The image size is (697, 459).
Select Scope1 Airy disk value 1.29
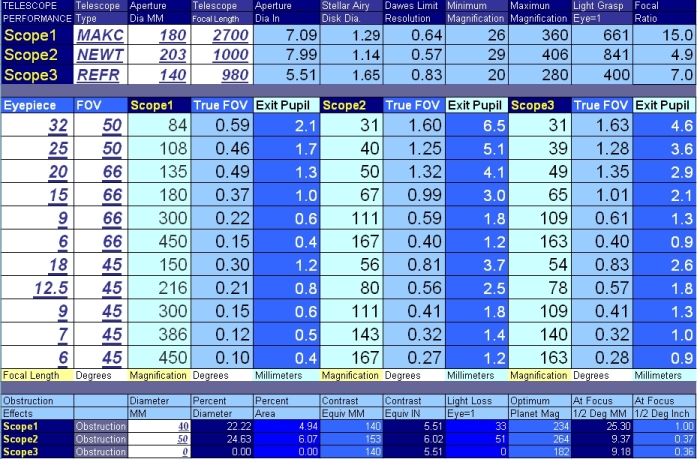[x=352, y=35]
